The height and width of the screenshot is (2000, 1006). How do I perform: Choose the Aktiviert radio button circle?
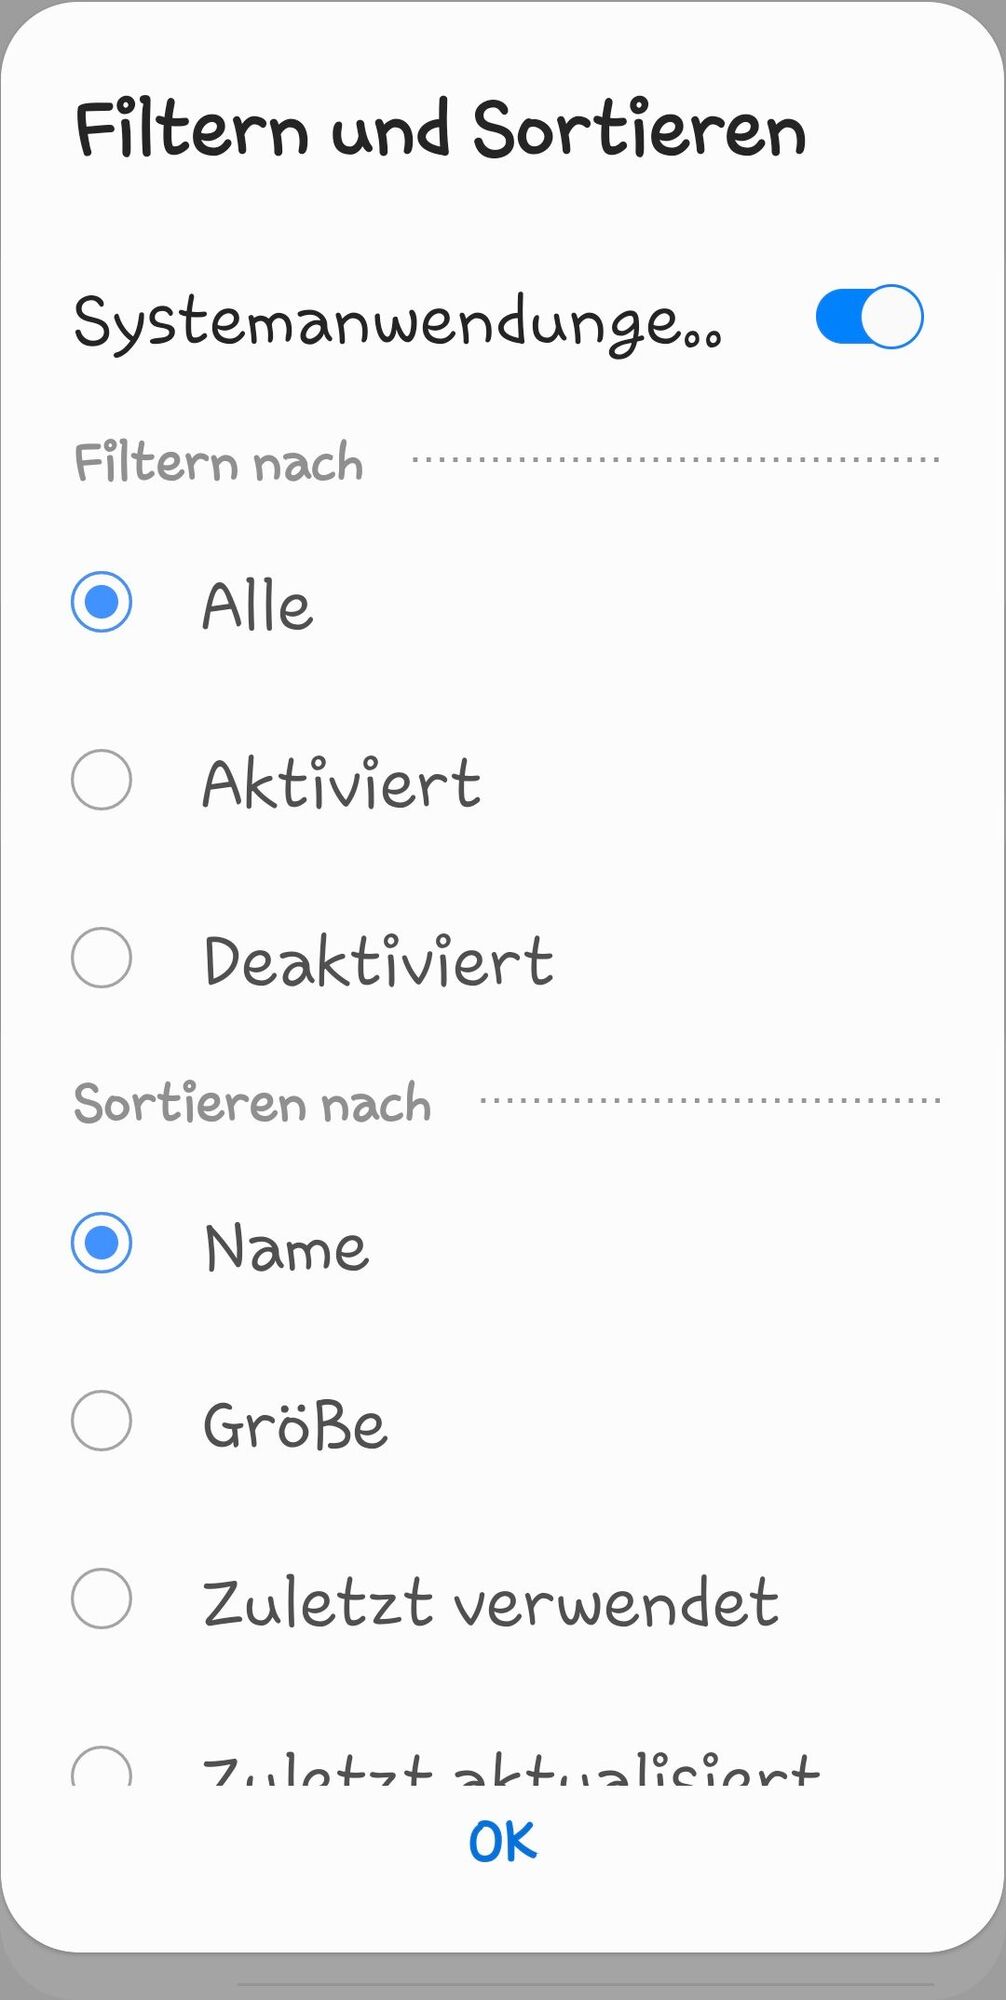(x=101, y=780)
